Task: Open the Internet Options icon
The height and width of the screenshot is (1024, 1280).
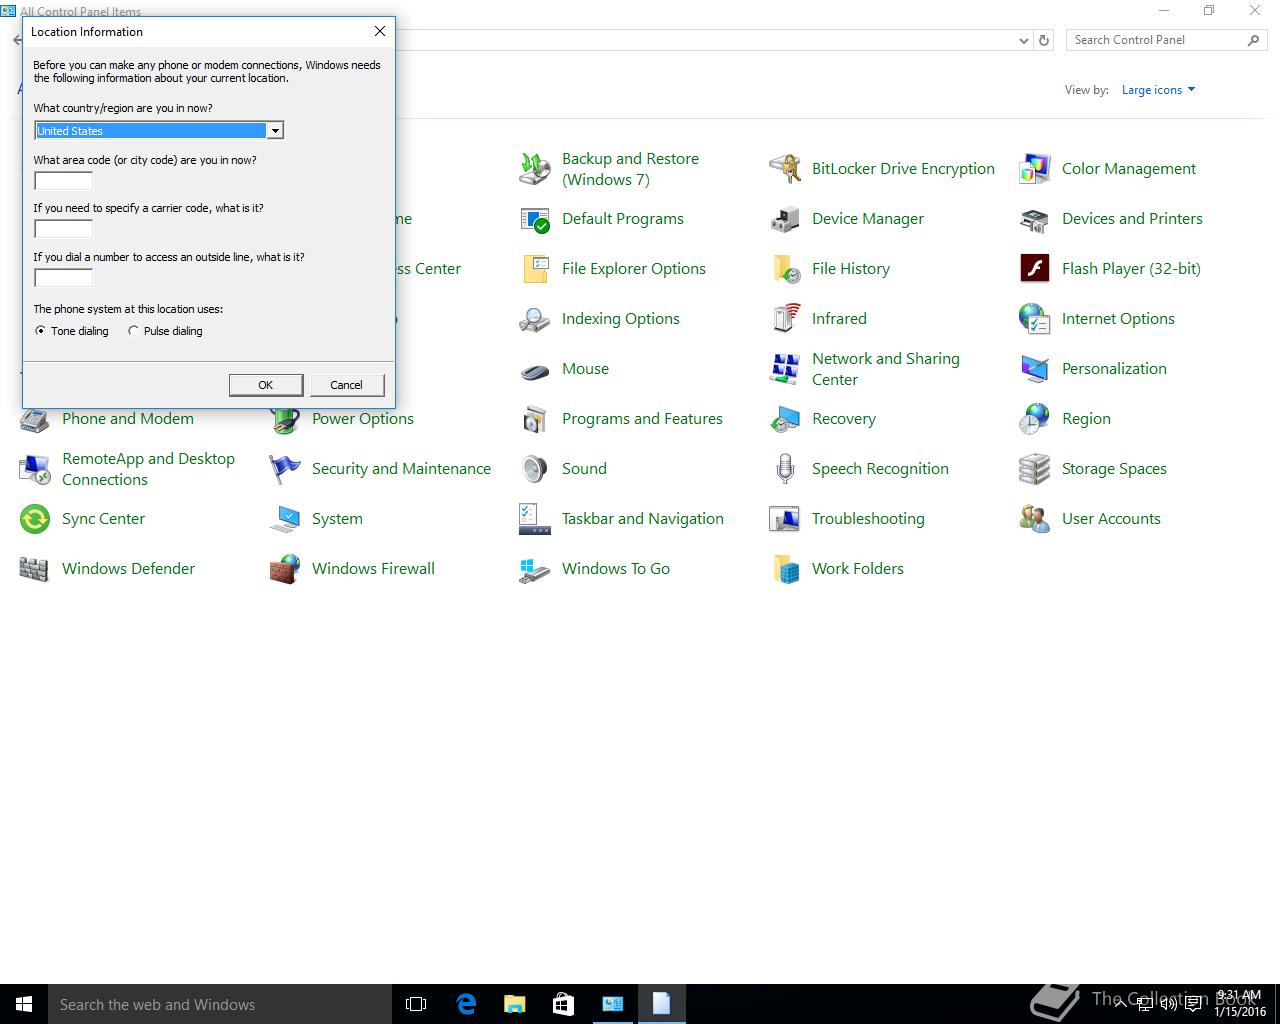Action: (x=1035, y=319)
